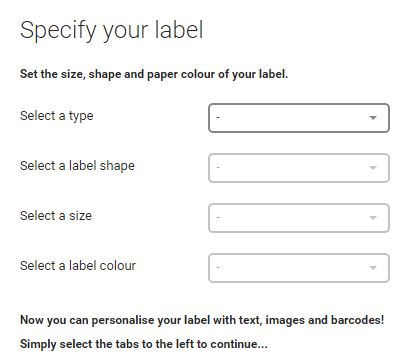Viewport: 410px width, 364px height.
Task: Click the 'Select a label colour' label
Action: (78, 266)
